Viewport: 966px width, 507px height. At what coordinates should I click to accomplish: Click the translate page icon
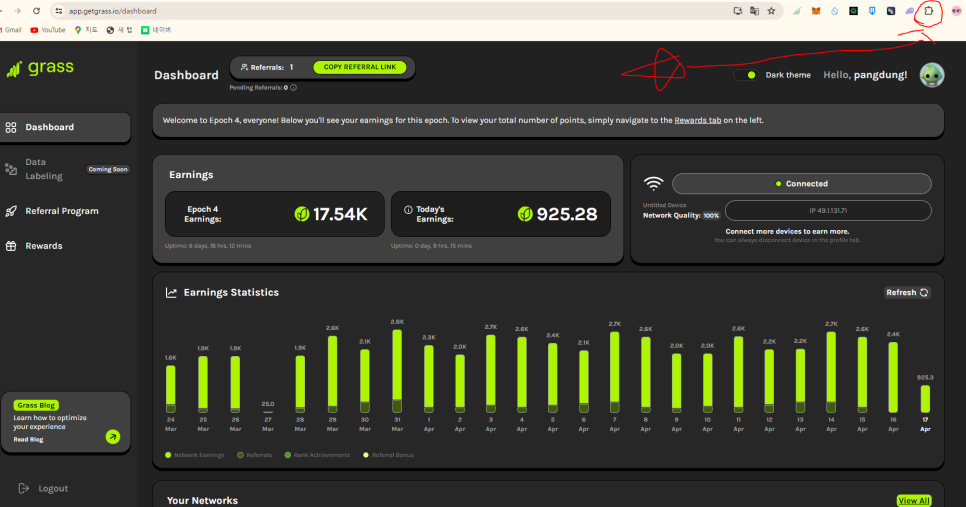click(754, 11)
